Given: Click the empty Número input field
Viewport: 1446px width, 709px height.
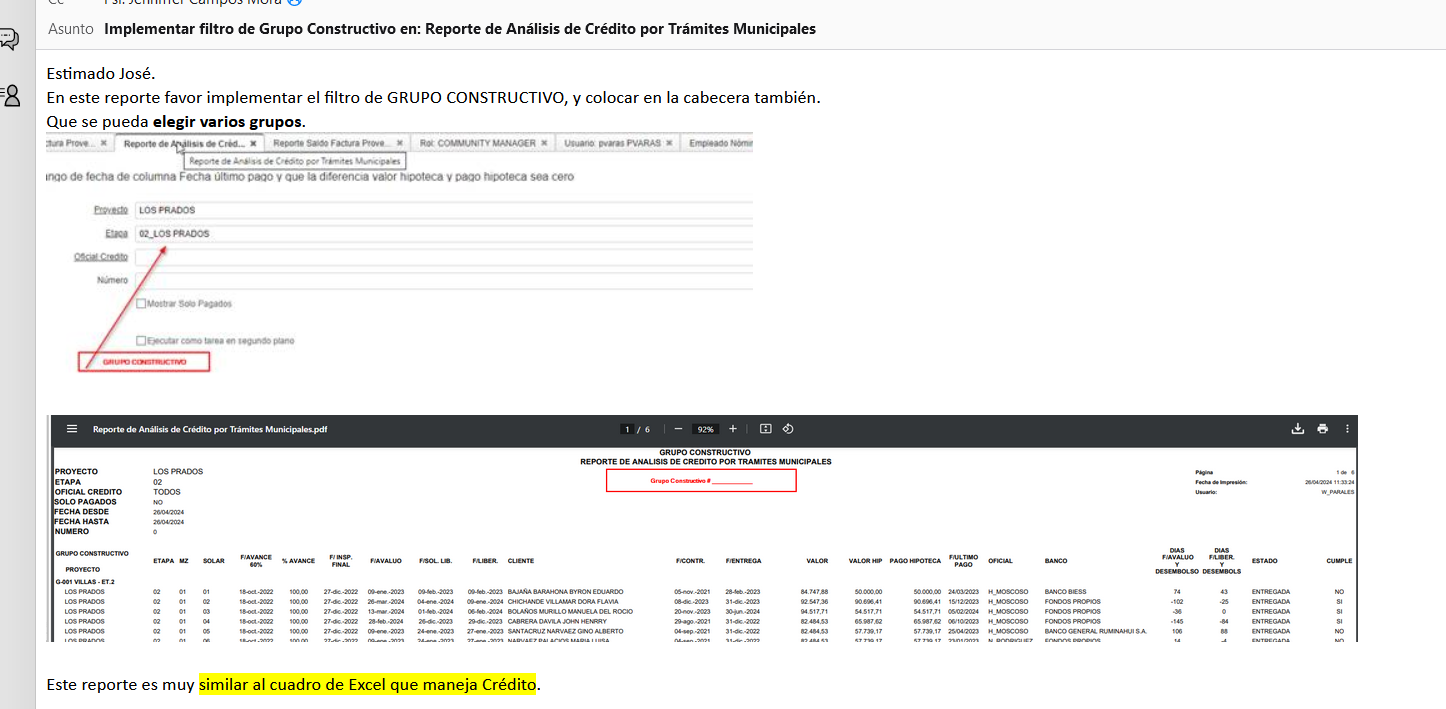Looking at the screenshot, I should pos(440,280).
